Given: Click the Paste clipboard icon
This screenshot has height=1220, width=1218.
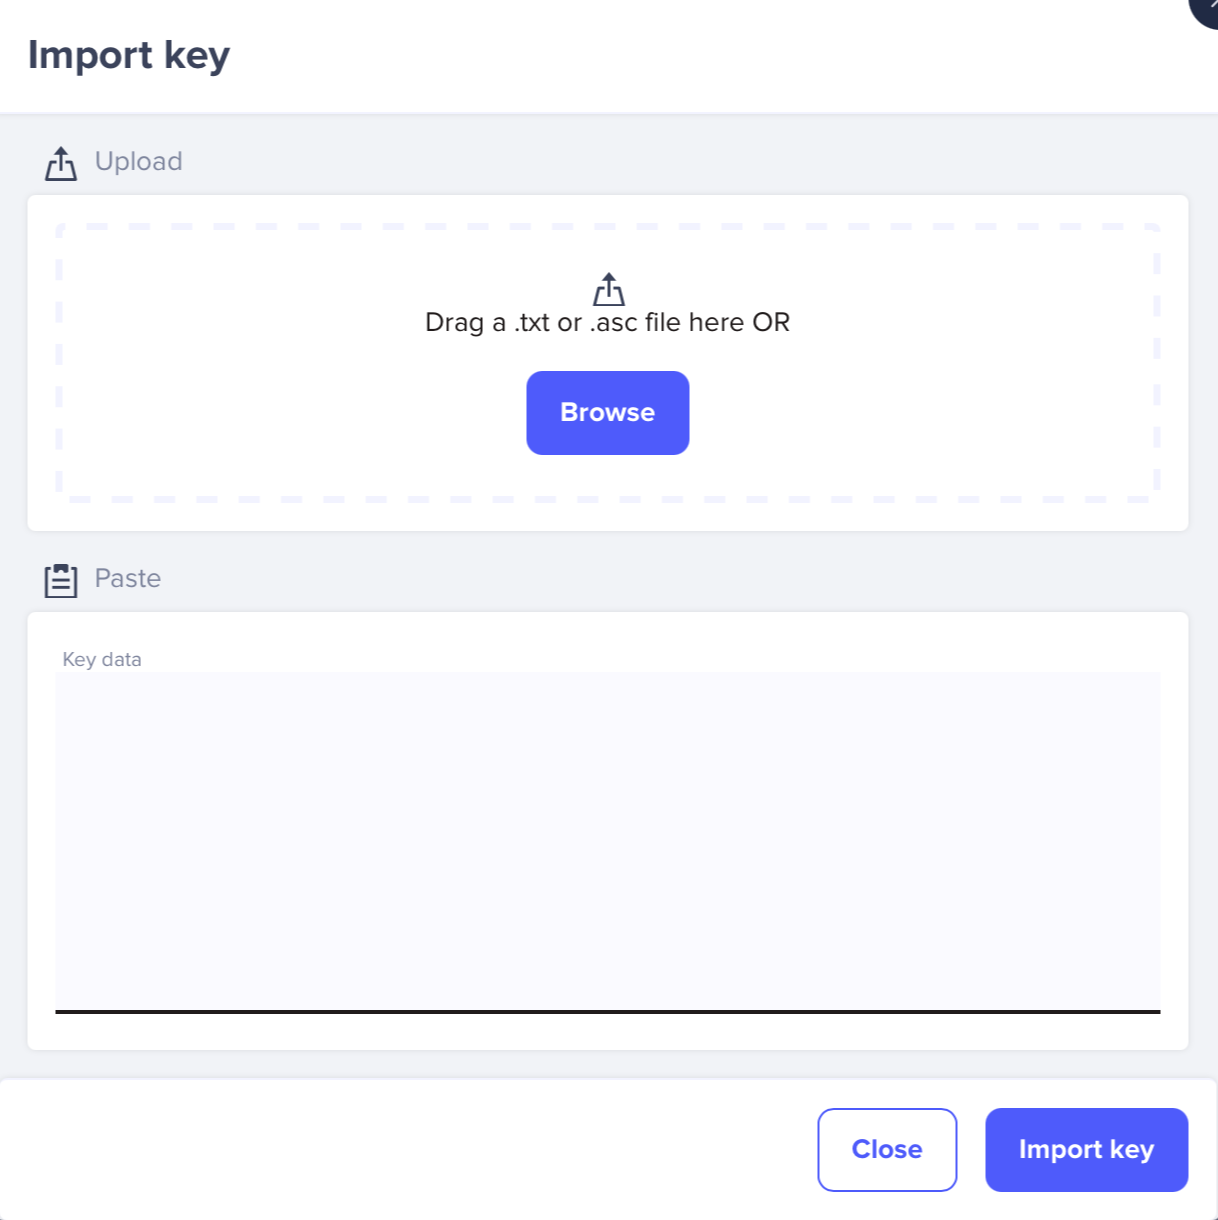Looking at the screenshot, I should point(61,580).
